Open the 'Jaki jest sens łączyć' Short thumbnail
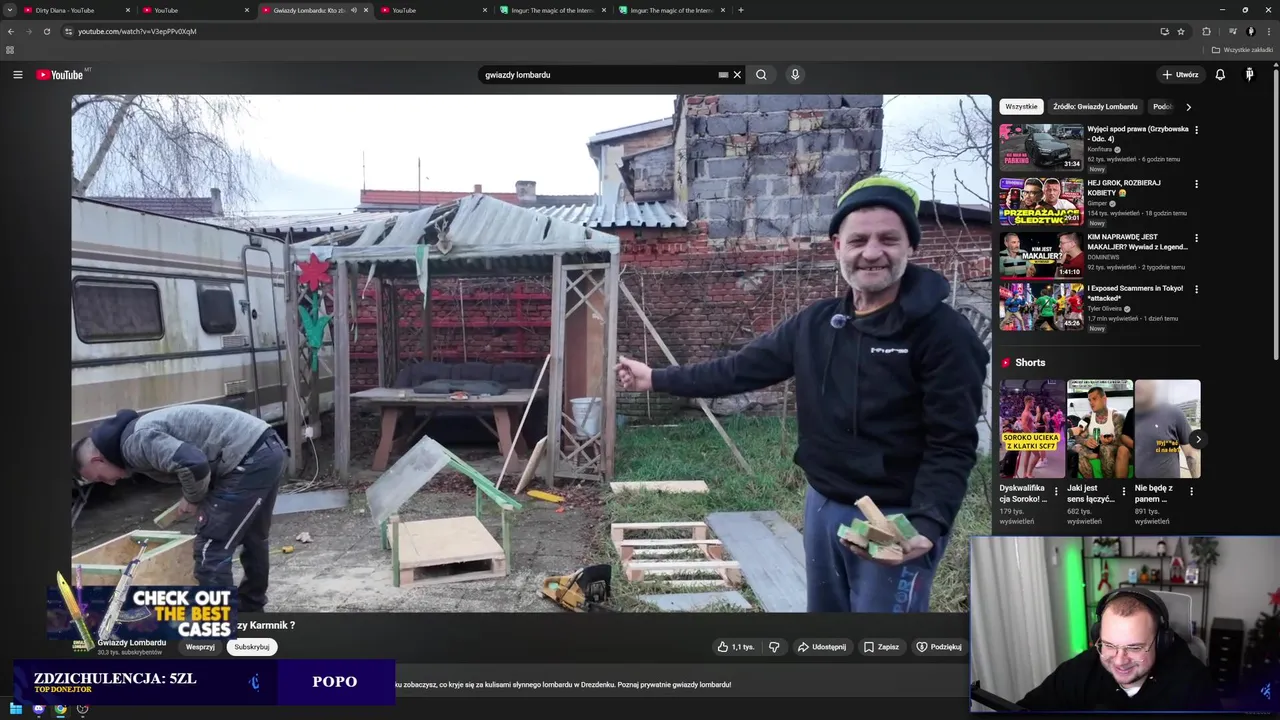 pos(1100,429)
